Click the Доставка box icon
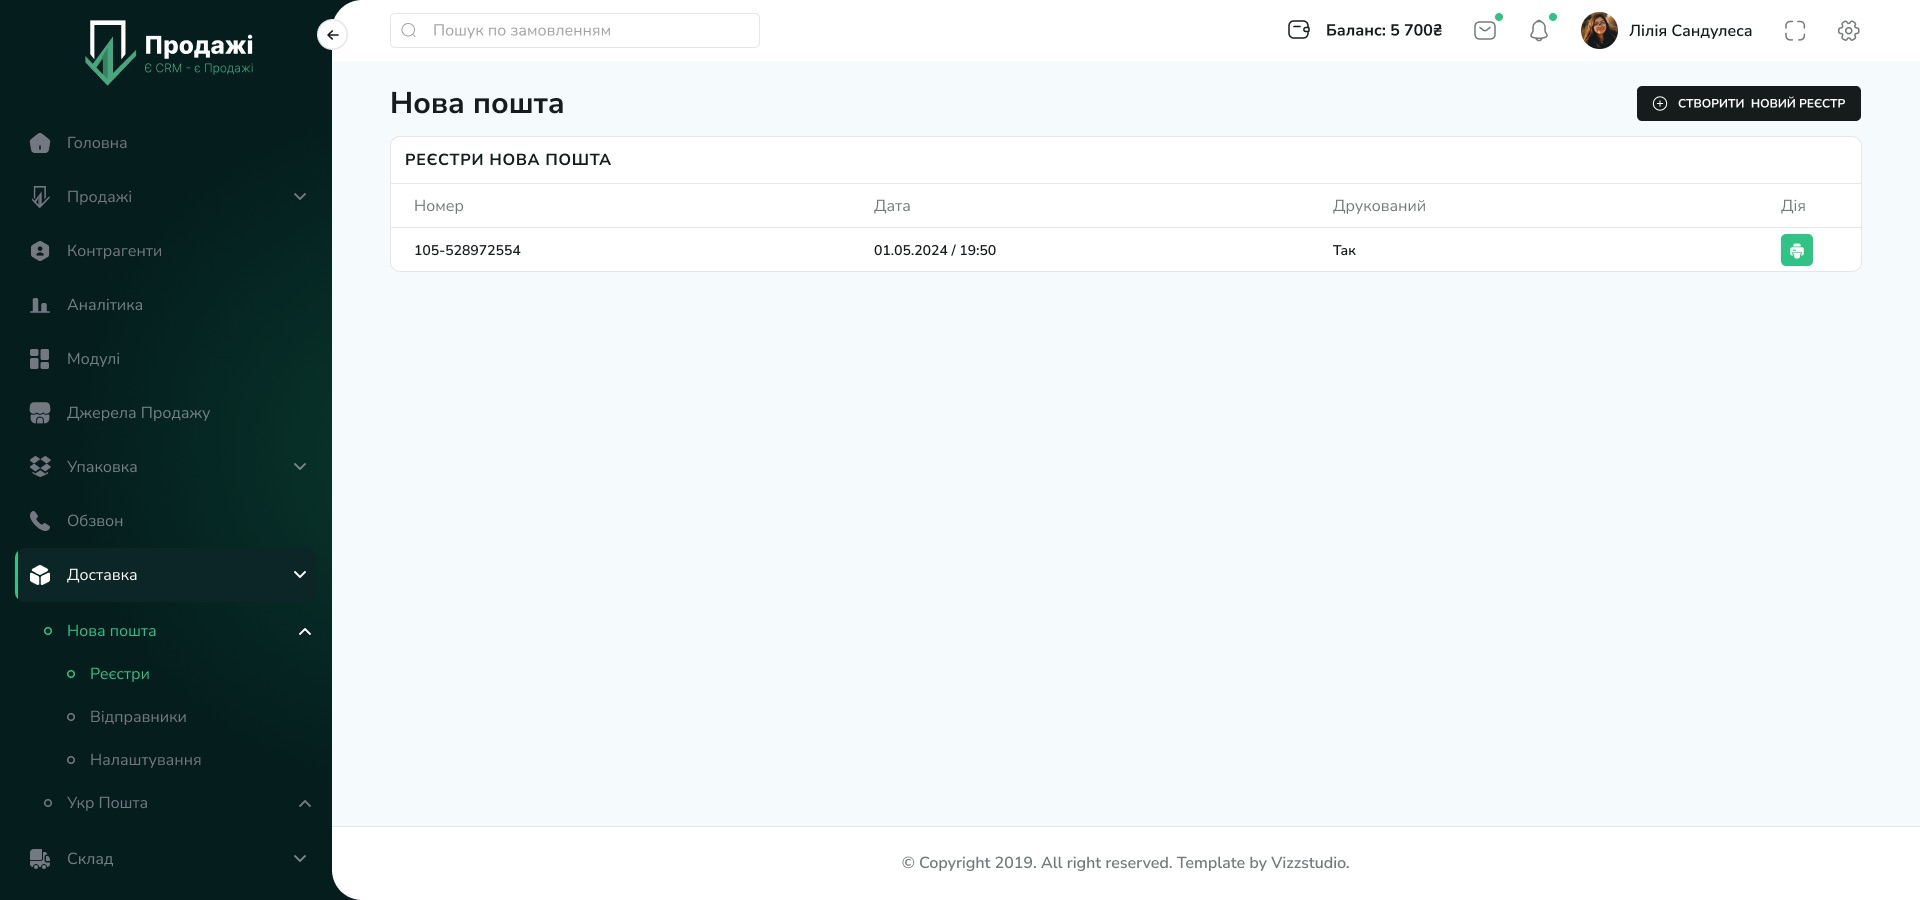Viewport: 1920px width, 900px height. (x=40, y=575)
